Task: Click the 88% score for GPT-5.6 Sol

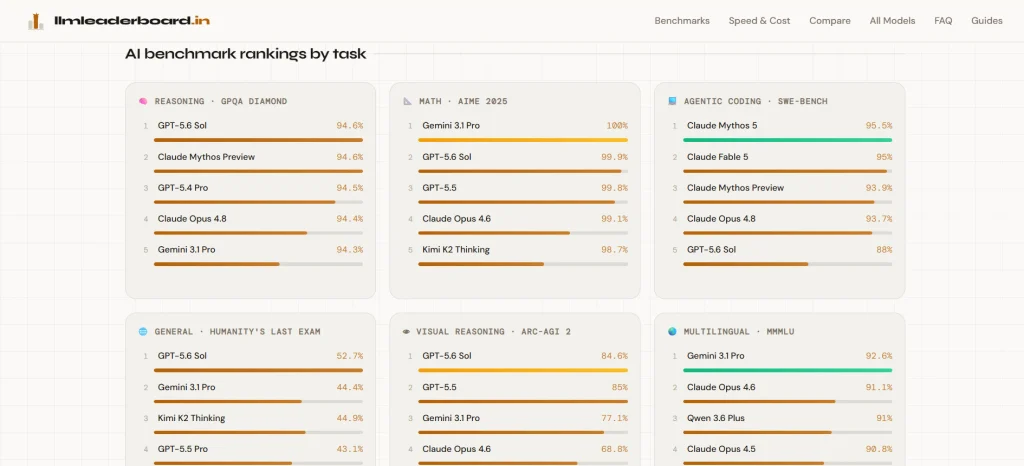Action: click(884, 249)
